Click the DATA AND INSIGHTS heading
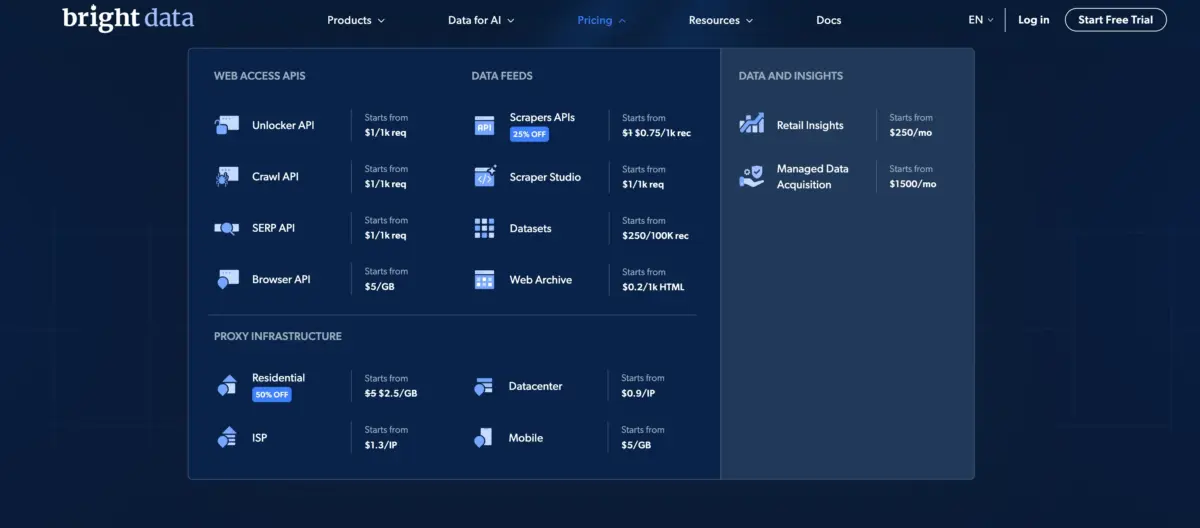 (x=791, y=76)
